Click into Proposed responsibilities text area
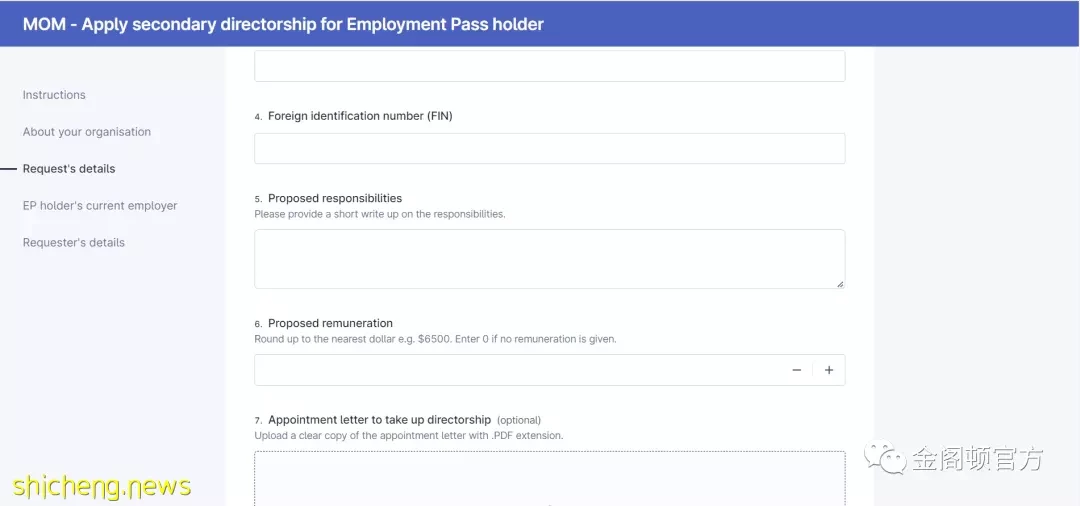Viewport: 1080px width, 506px height. [550, 259]
